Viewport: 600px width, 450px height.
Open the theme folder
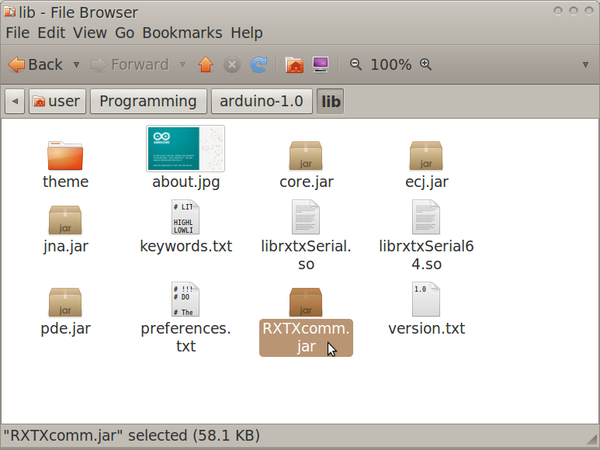coord(66,156)
